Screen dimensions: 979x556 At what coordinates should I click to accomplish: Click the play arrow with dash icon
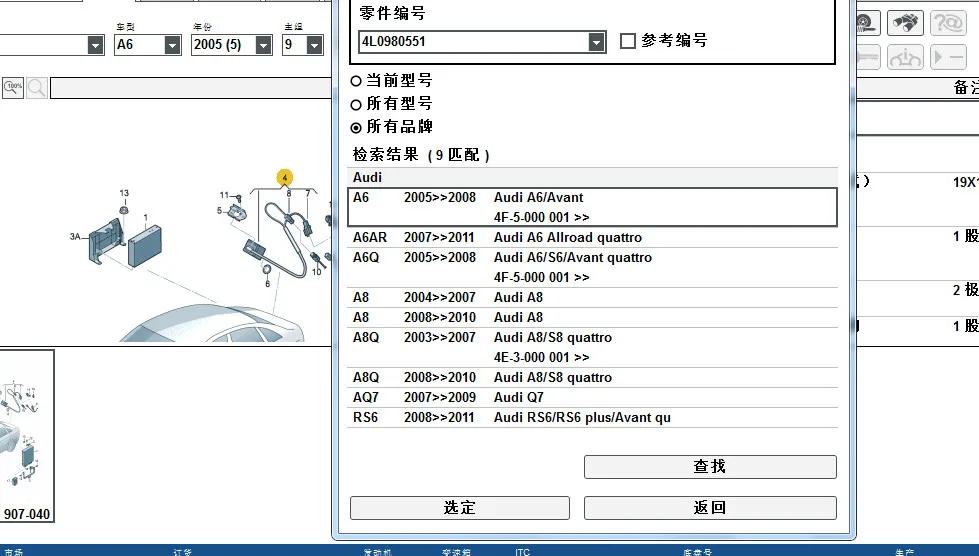pyautogui.click(x=948, y=57)
